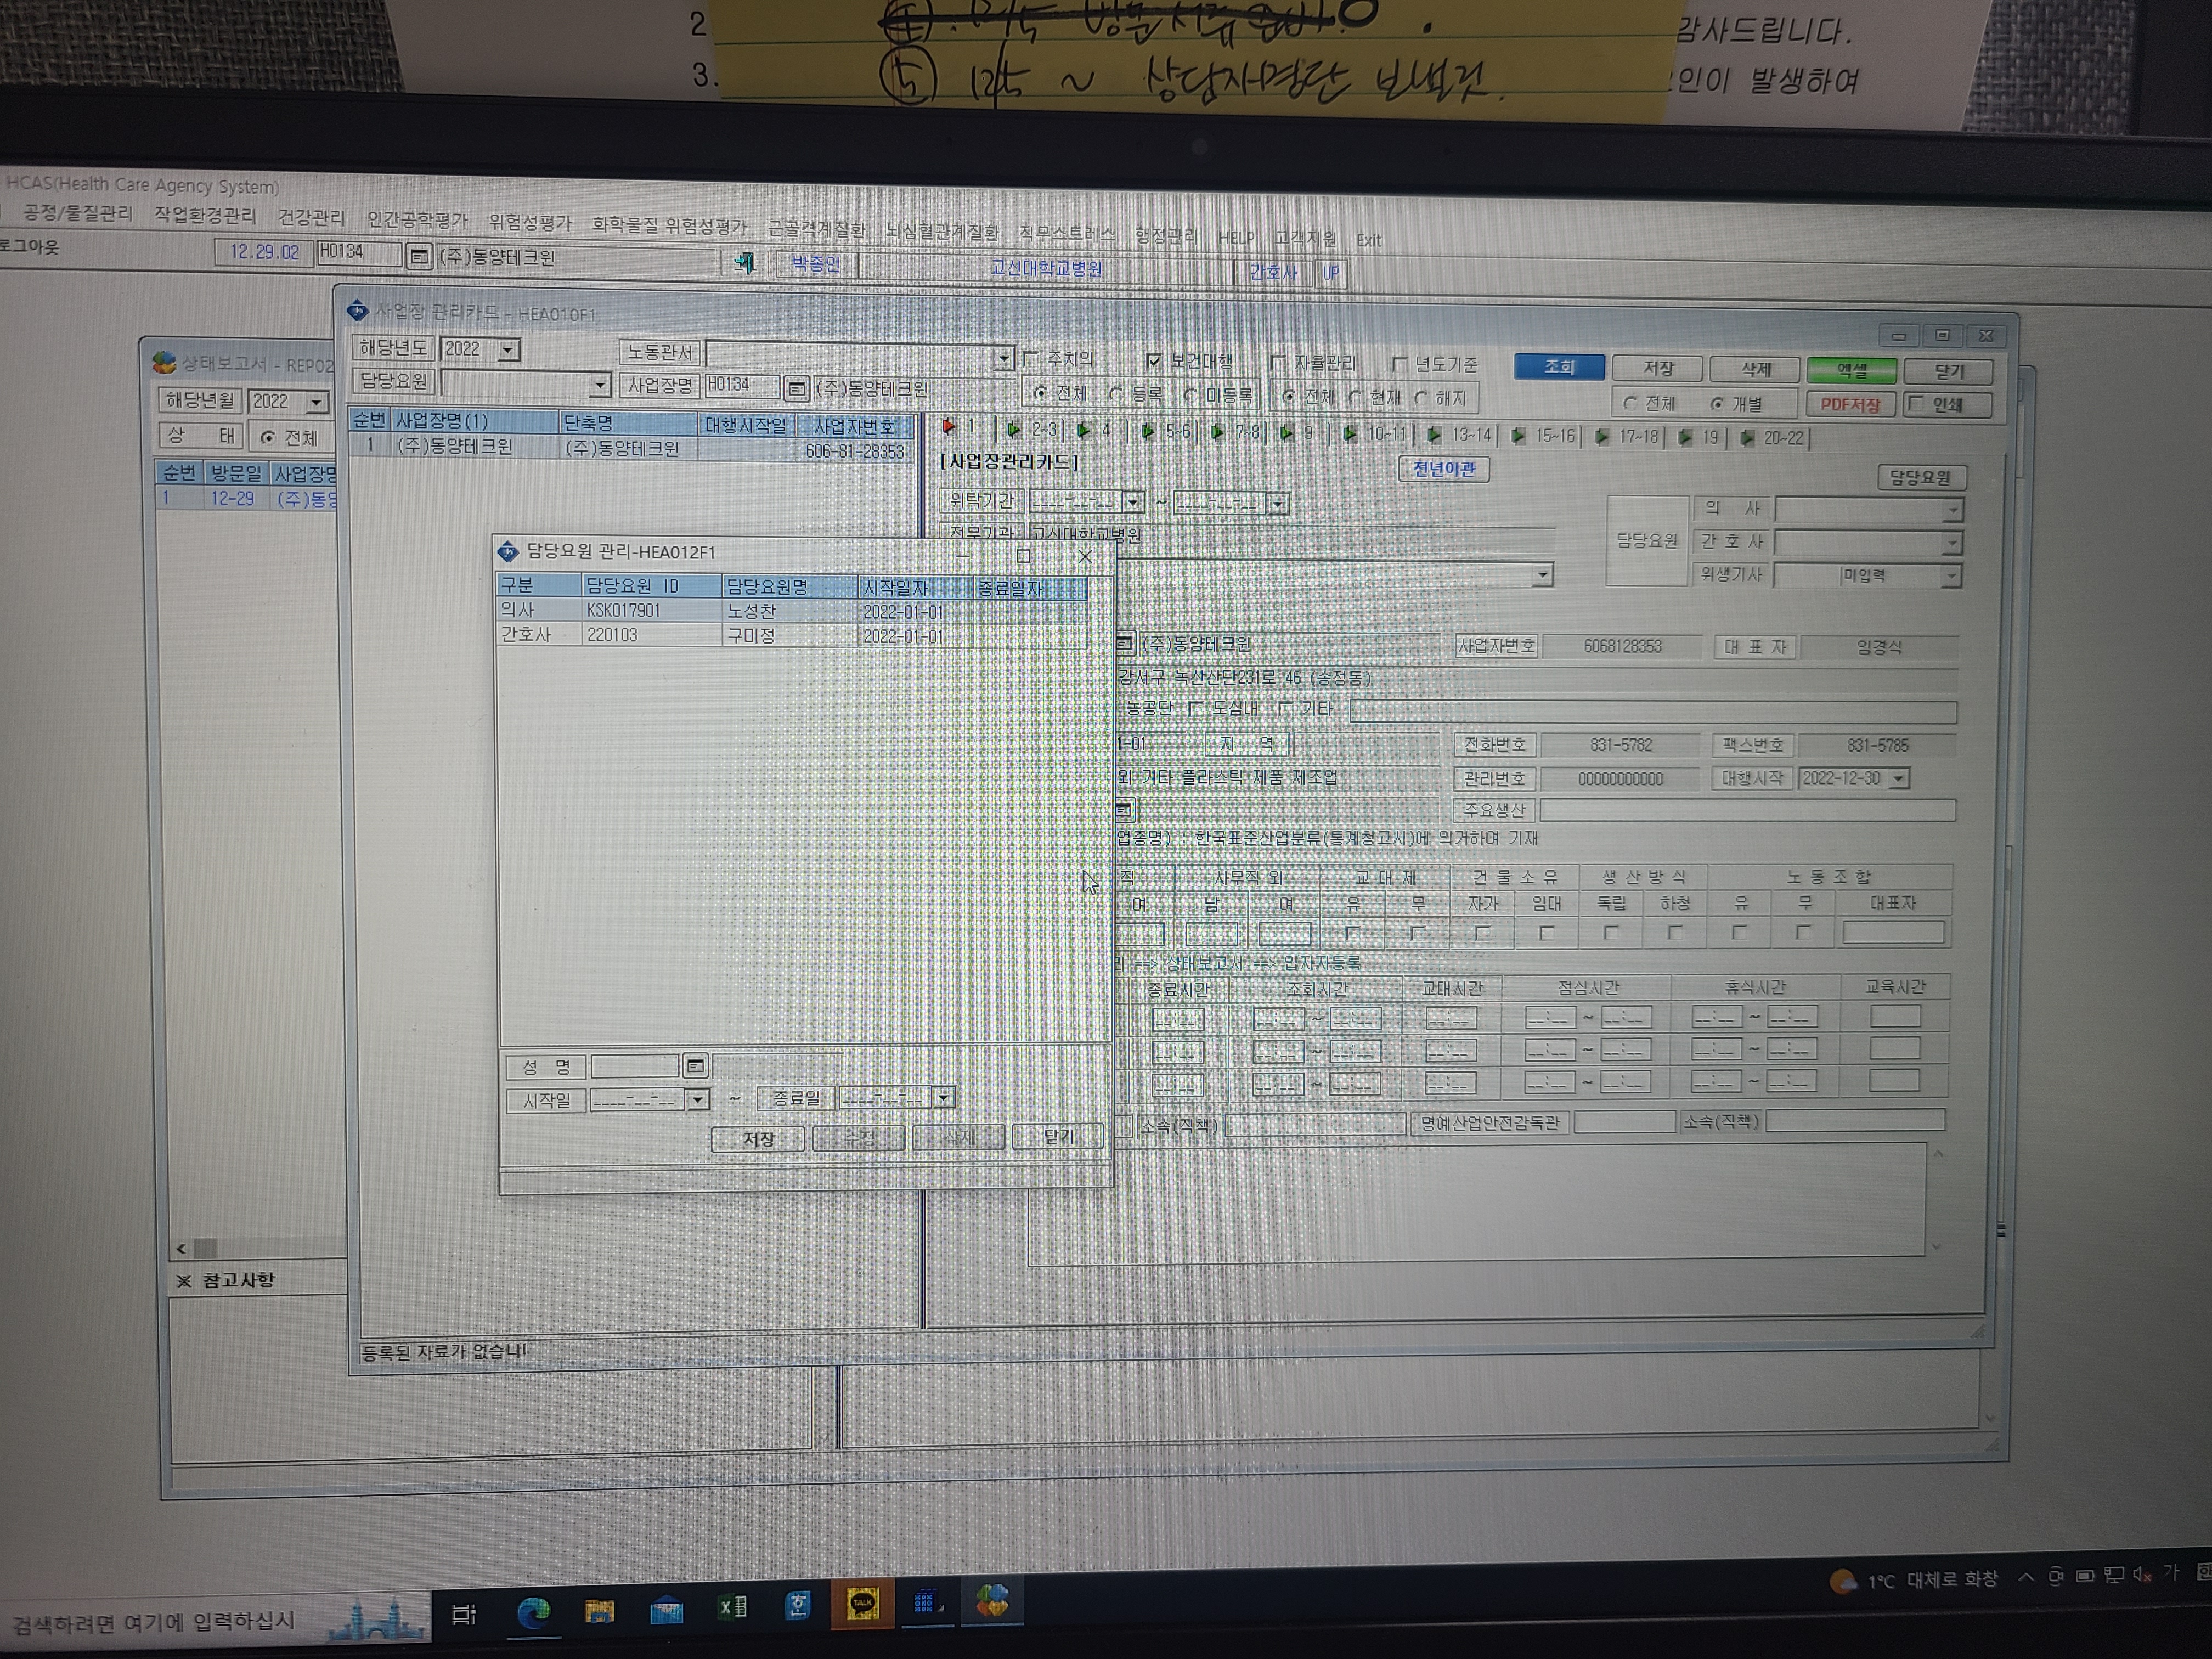2212x1659 pixels.
Task: Enable the 주치의 checkbox
Action: click(1032, 359)
